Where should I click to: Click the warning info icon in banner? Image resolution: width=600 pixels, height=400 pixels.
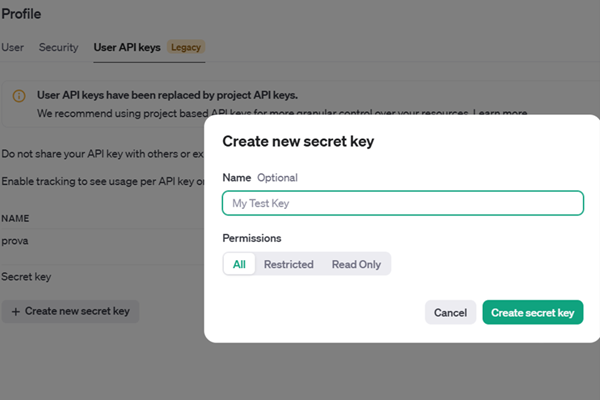[x=18, y=96]
